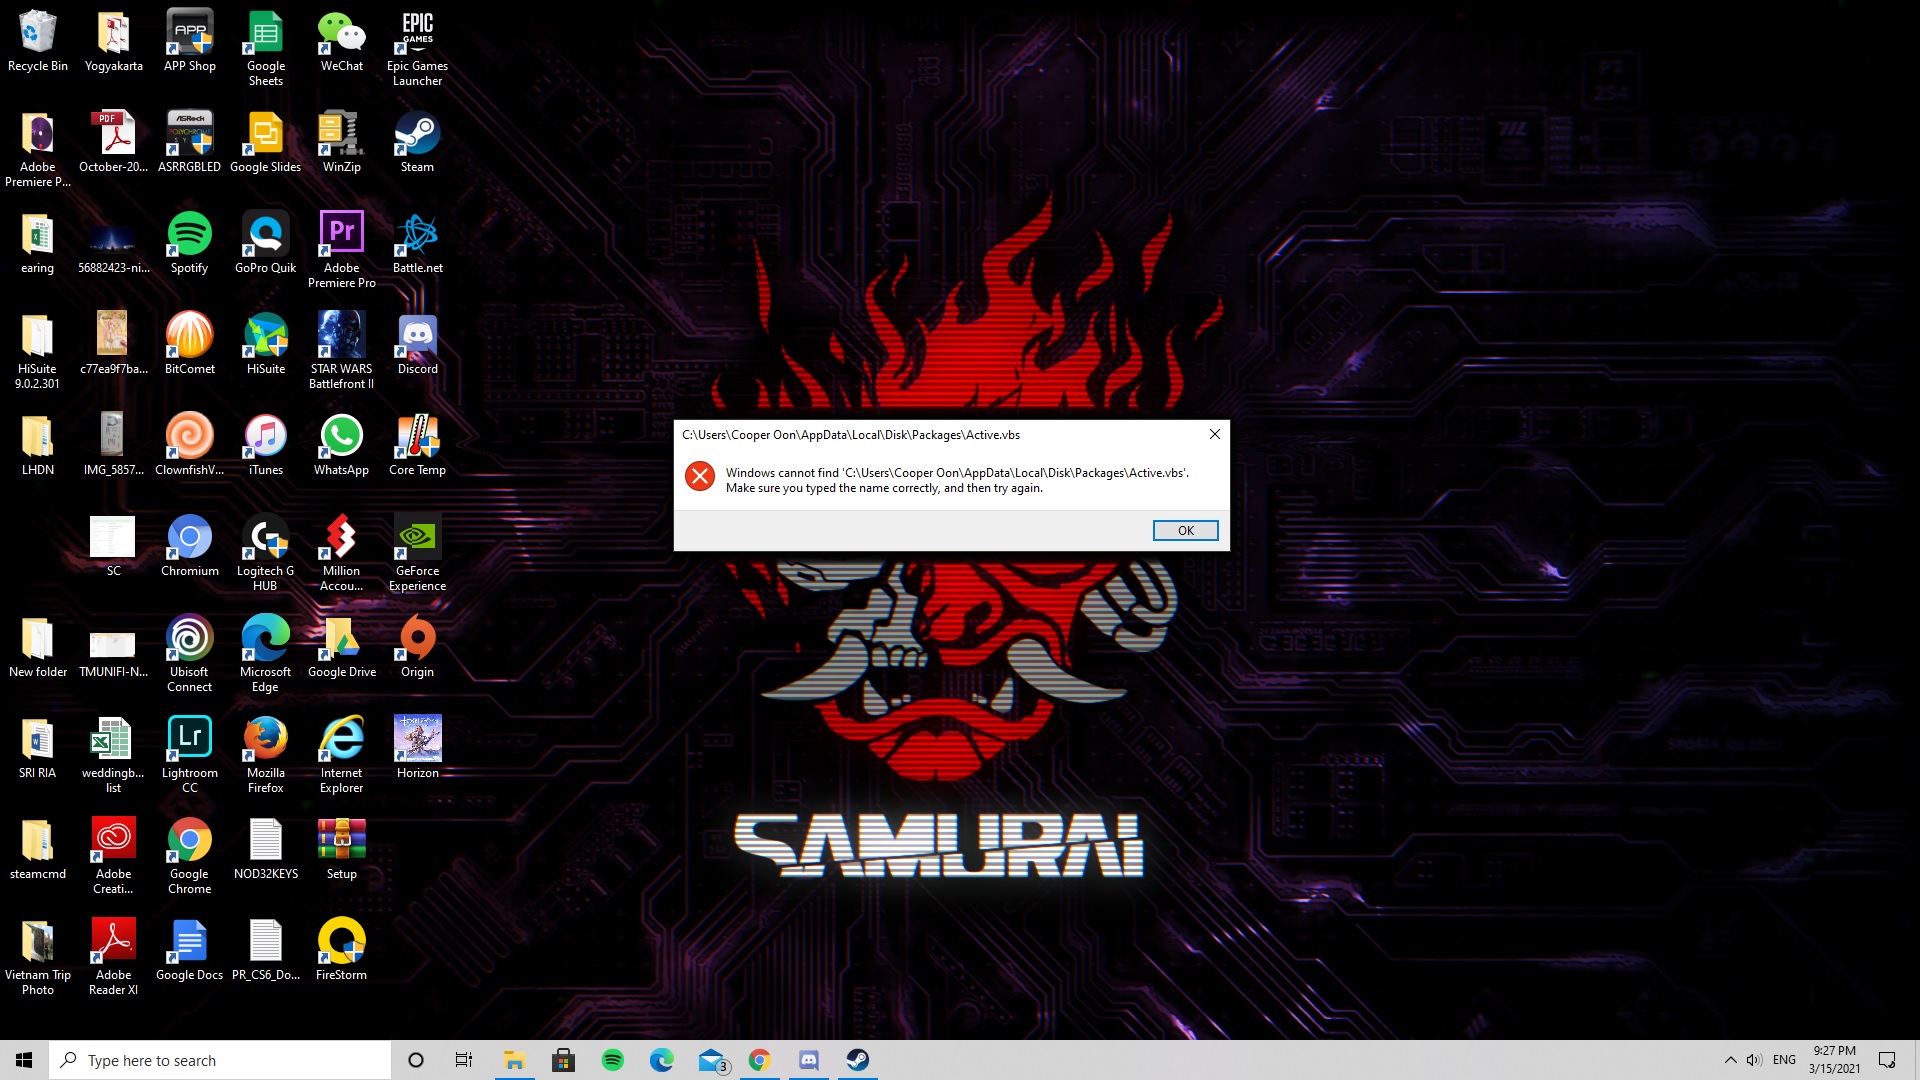Switch to Steam on the taskbar
Viewport: 1920px width, 1080px height.
858,1060
